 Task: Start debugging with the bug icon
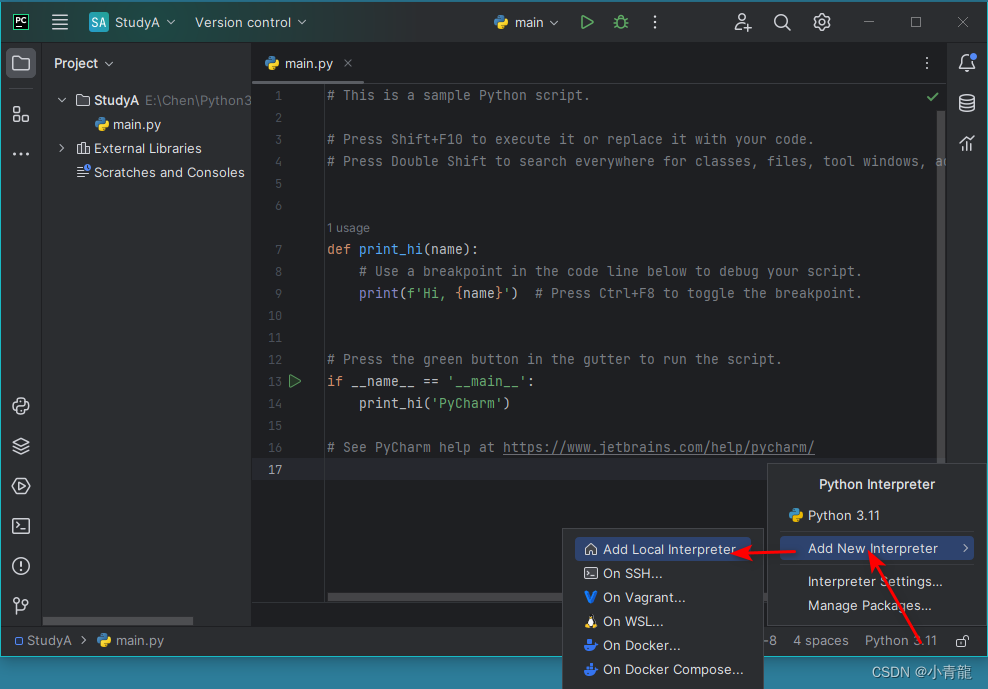[621, 22]
